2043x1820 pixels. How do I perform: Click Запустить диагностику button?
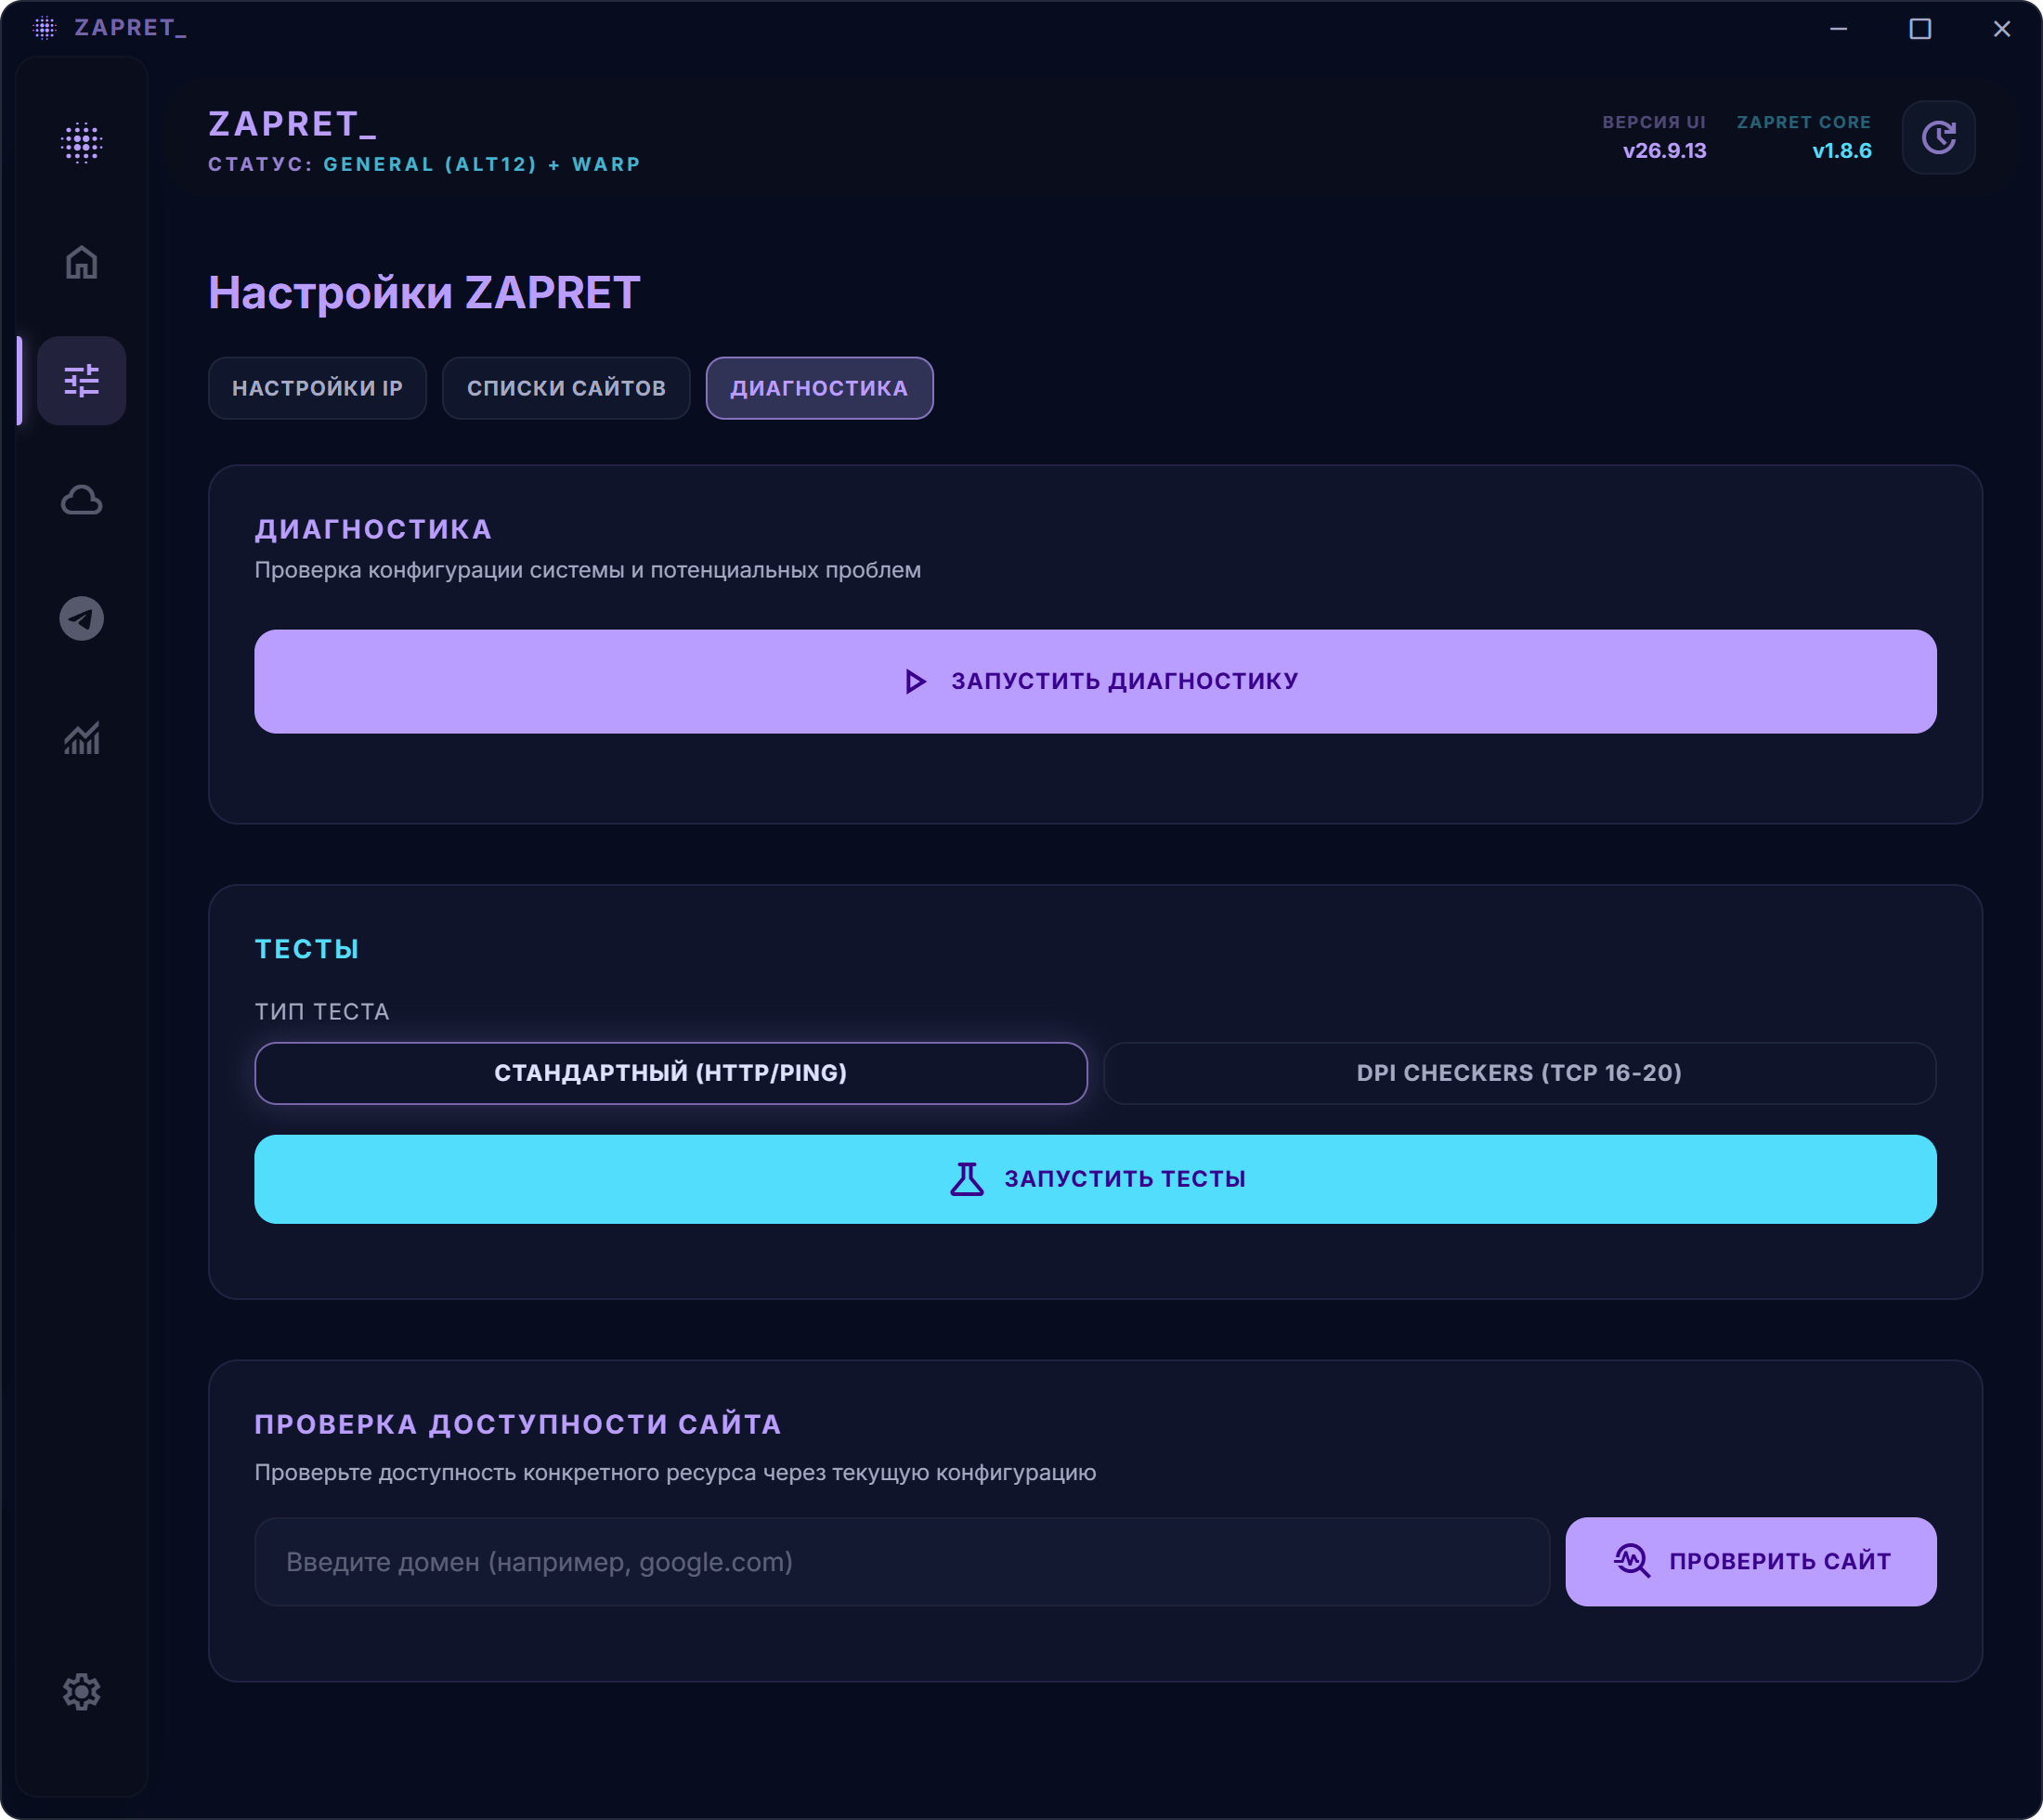[x=1095, y=681]
